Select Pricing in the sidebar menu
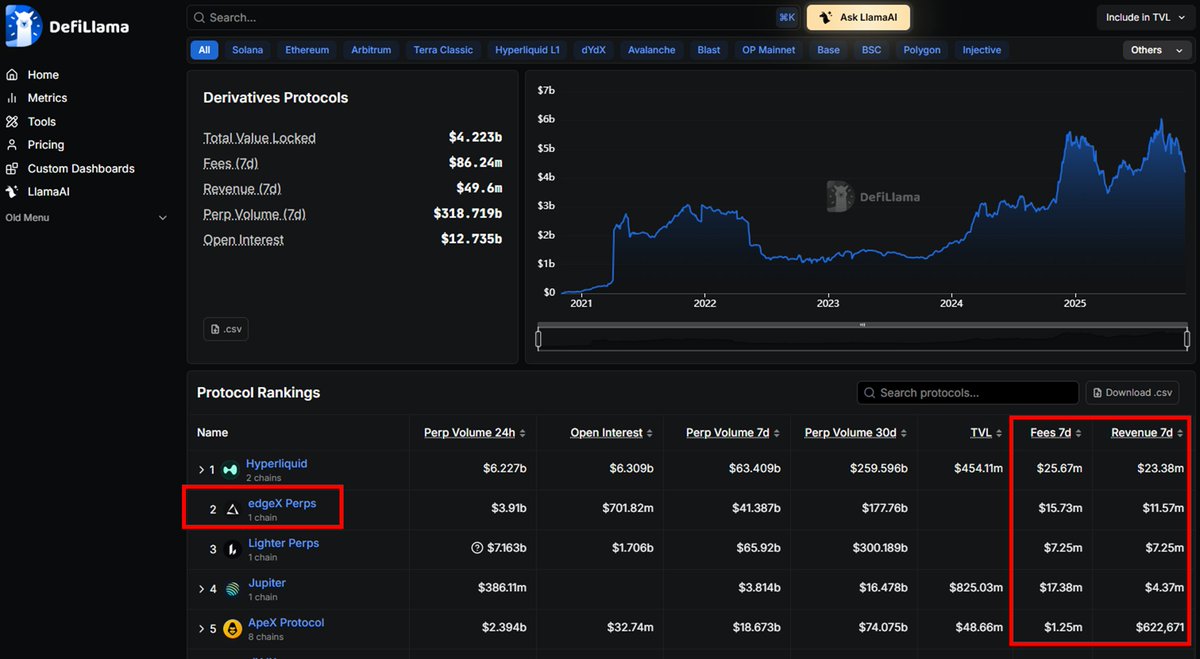The width and height of the screenshot is (1200, 659). click(x=13, y=144)
